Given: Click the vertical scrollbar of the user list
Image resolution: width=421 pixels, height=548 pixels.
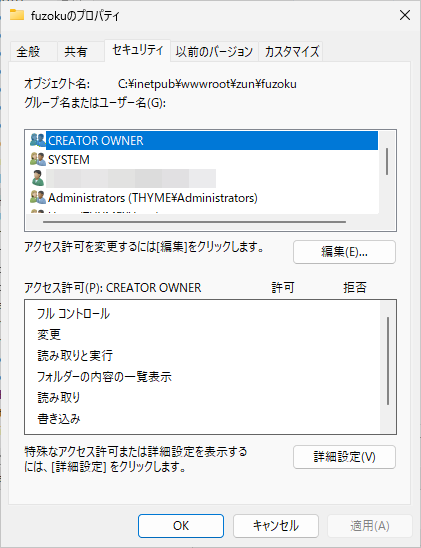Looking at the screenshot, I should point(387,161).
